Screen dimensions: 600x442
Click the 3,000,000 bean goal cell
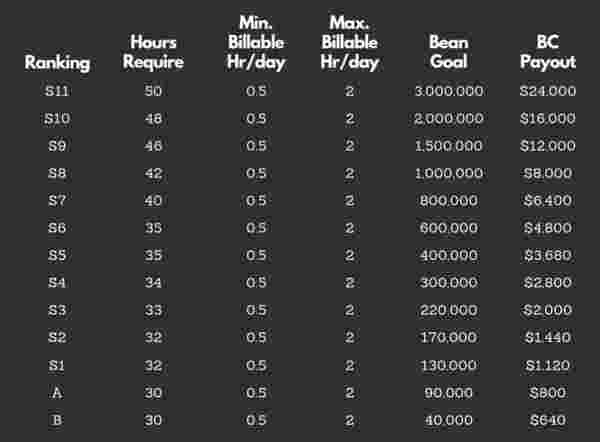[x=448, y=91]
